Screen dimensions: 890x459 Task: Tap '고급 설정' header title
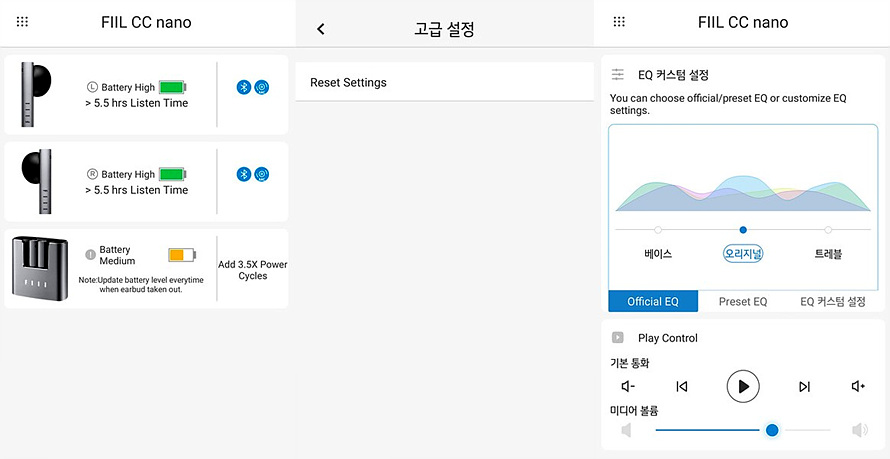(x=444, y=30)
